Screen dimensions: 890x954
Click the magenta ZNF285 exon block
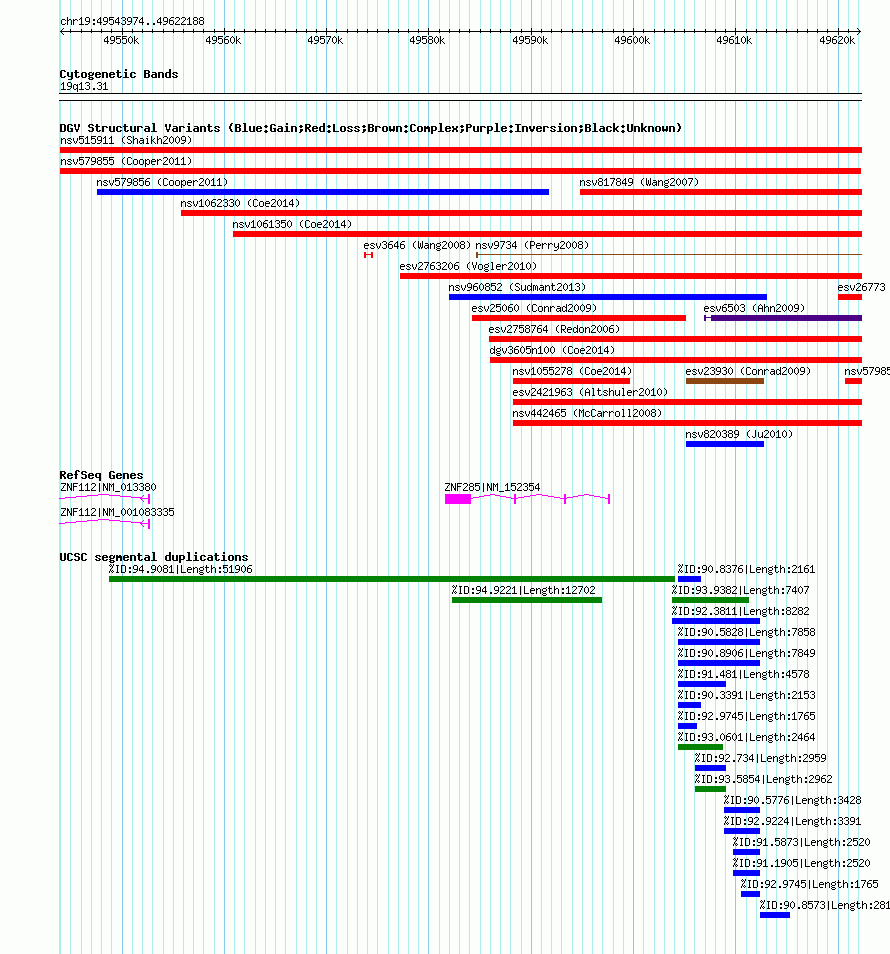tap(458, 499)
